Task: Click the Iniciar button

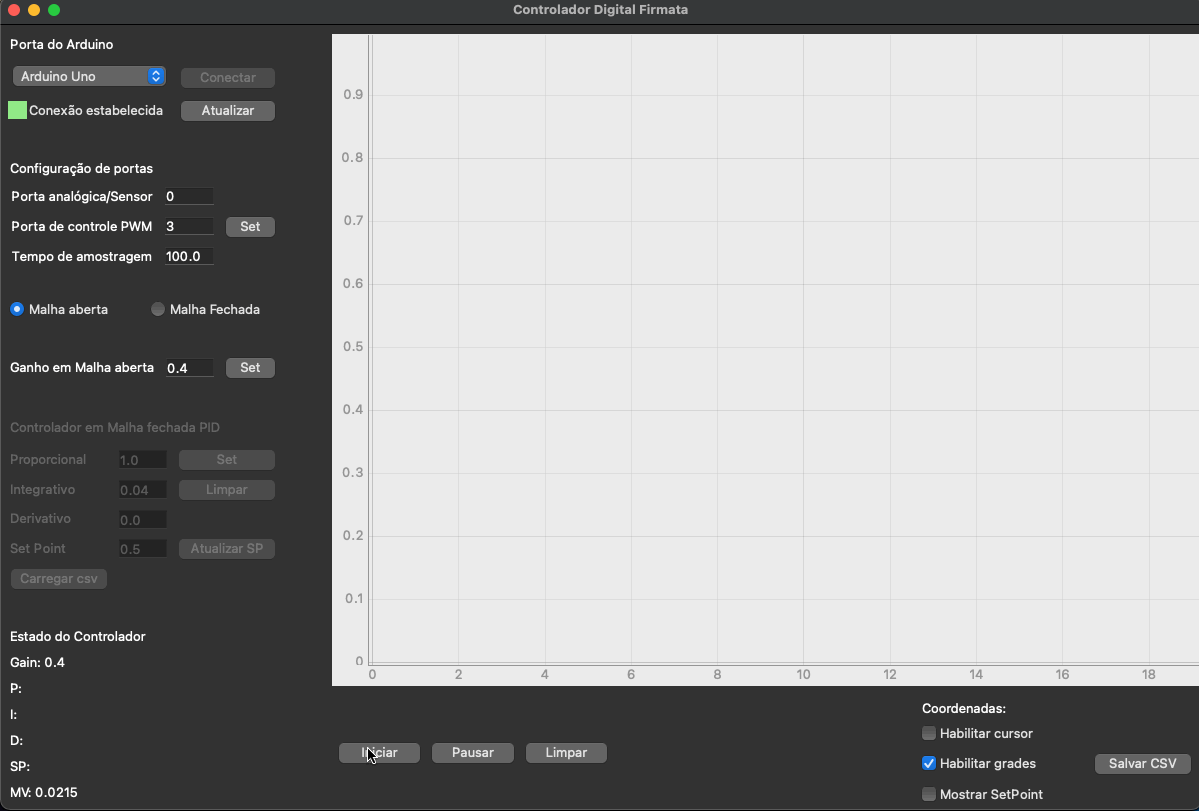Action: point(379,753)
